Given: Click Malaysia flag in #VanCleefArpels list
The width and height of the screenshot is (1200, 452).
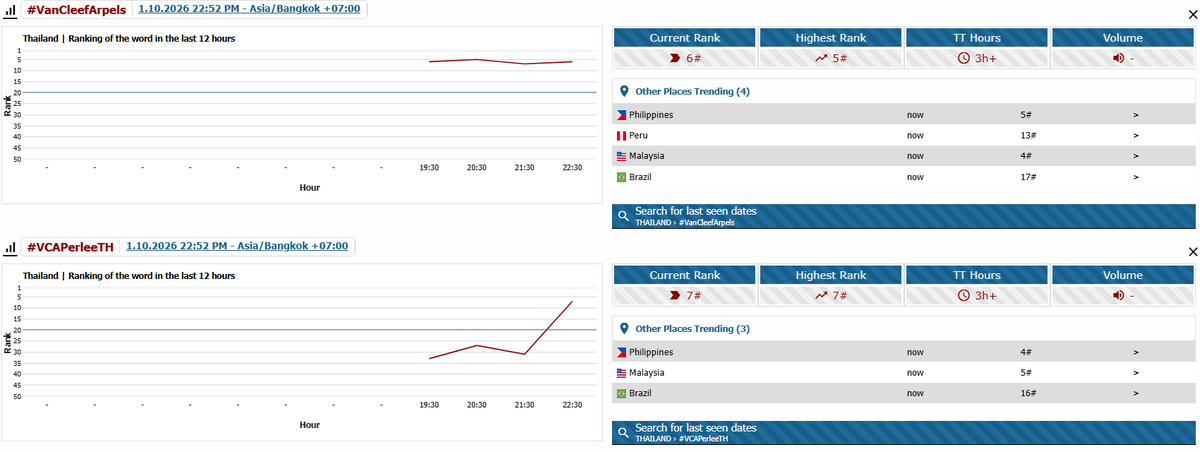Looking at the screenshot, I should coord(621,156).
